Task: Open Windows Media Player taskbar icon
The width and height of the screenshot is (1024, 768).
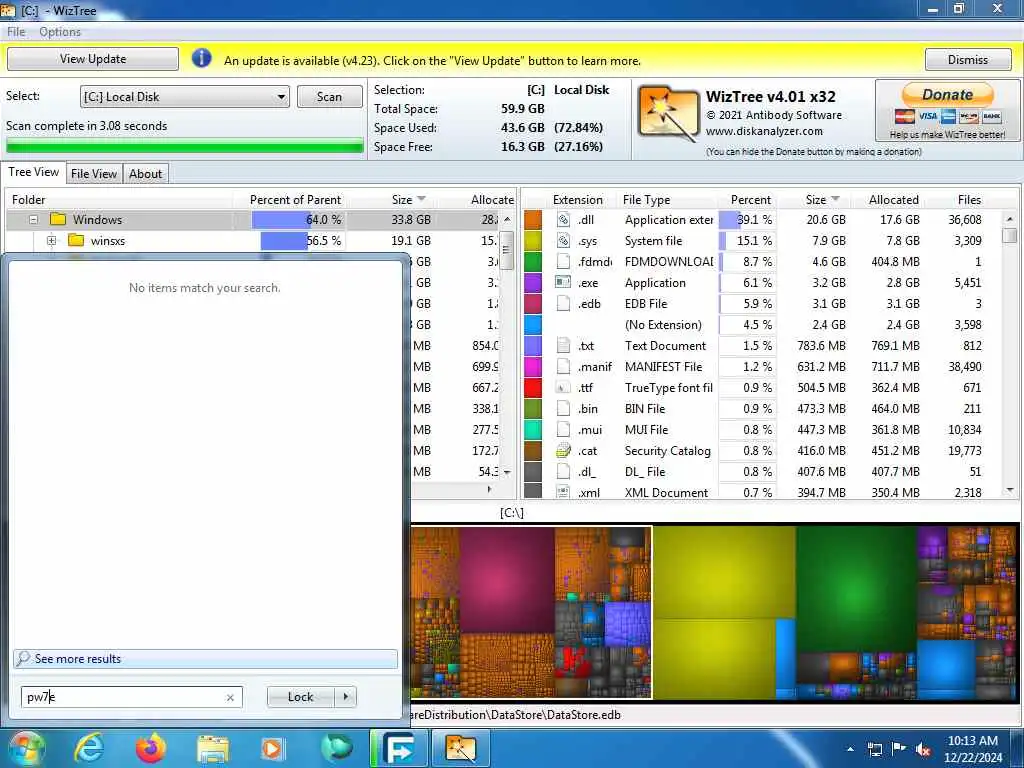Action: tap(272, 748)
